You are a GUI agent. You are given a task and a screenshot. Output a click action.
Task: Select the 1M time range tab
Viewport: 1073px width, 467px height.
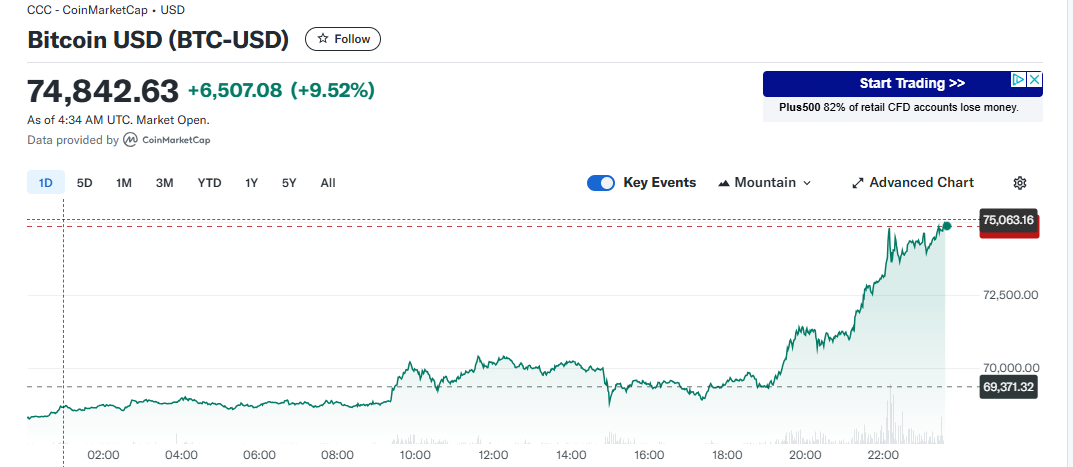pyautogui.click(x=124, y=183)
